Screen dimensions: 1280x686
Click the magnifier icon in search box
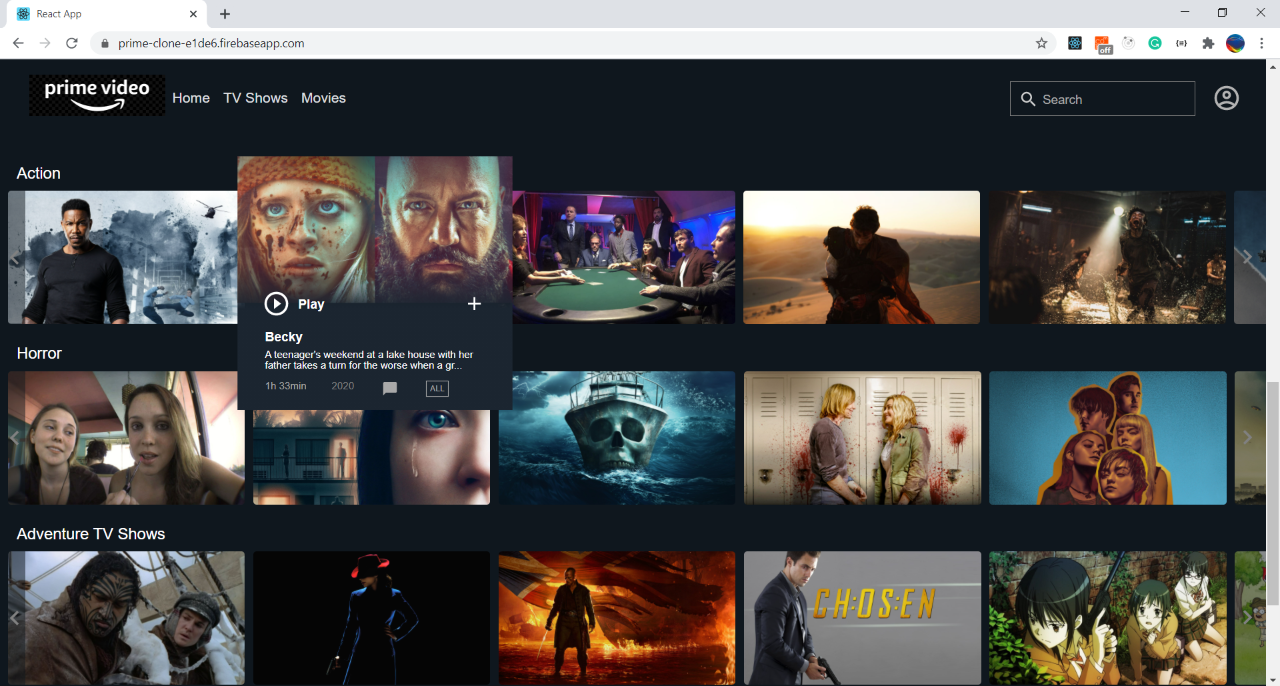pyautogui.click(x=1028, y=99)
